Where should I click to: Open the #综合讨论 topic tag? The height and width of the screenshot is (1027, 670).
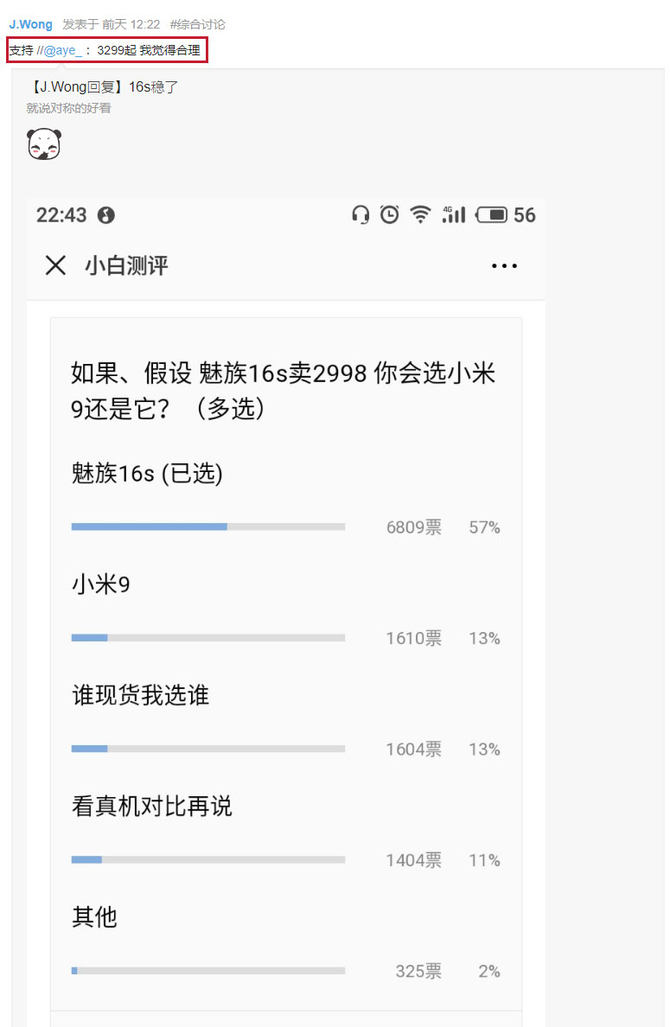tap(197, 24)
